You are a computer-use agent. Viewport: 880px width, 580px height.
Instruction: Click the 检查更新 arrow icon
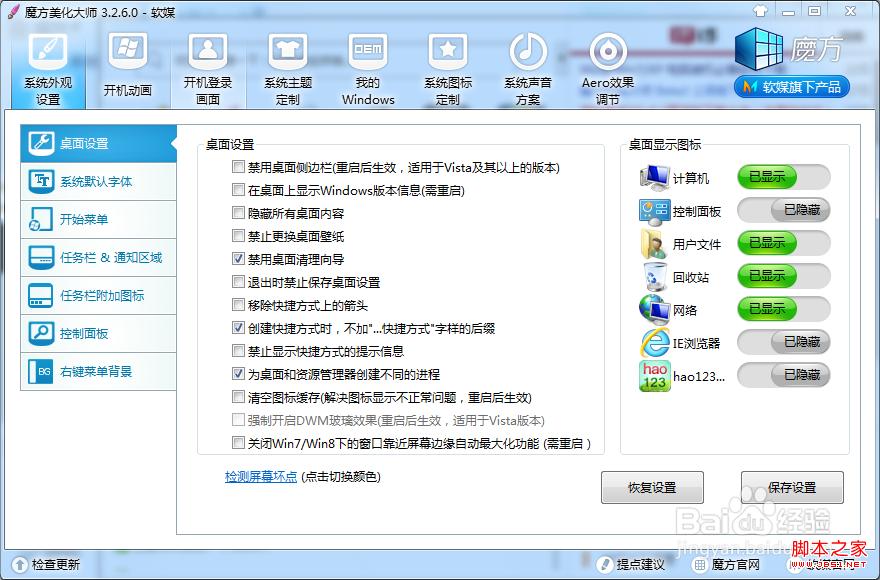pyautogui.click(x=20, y=564)
